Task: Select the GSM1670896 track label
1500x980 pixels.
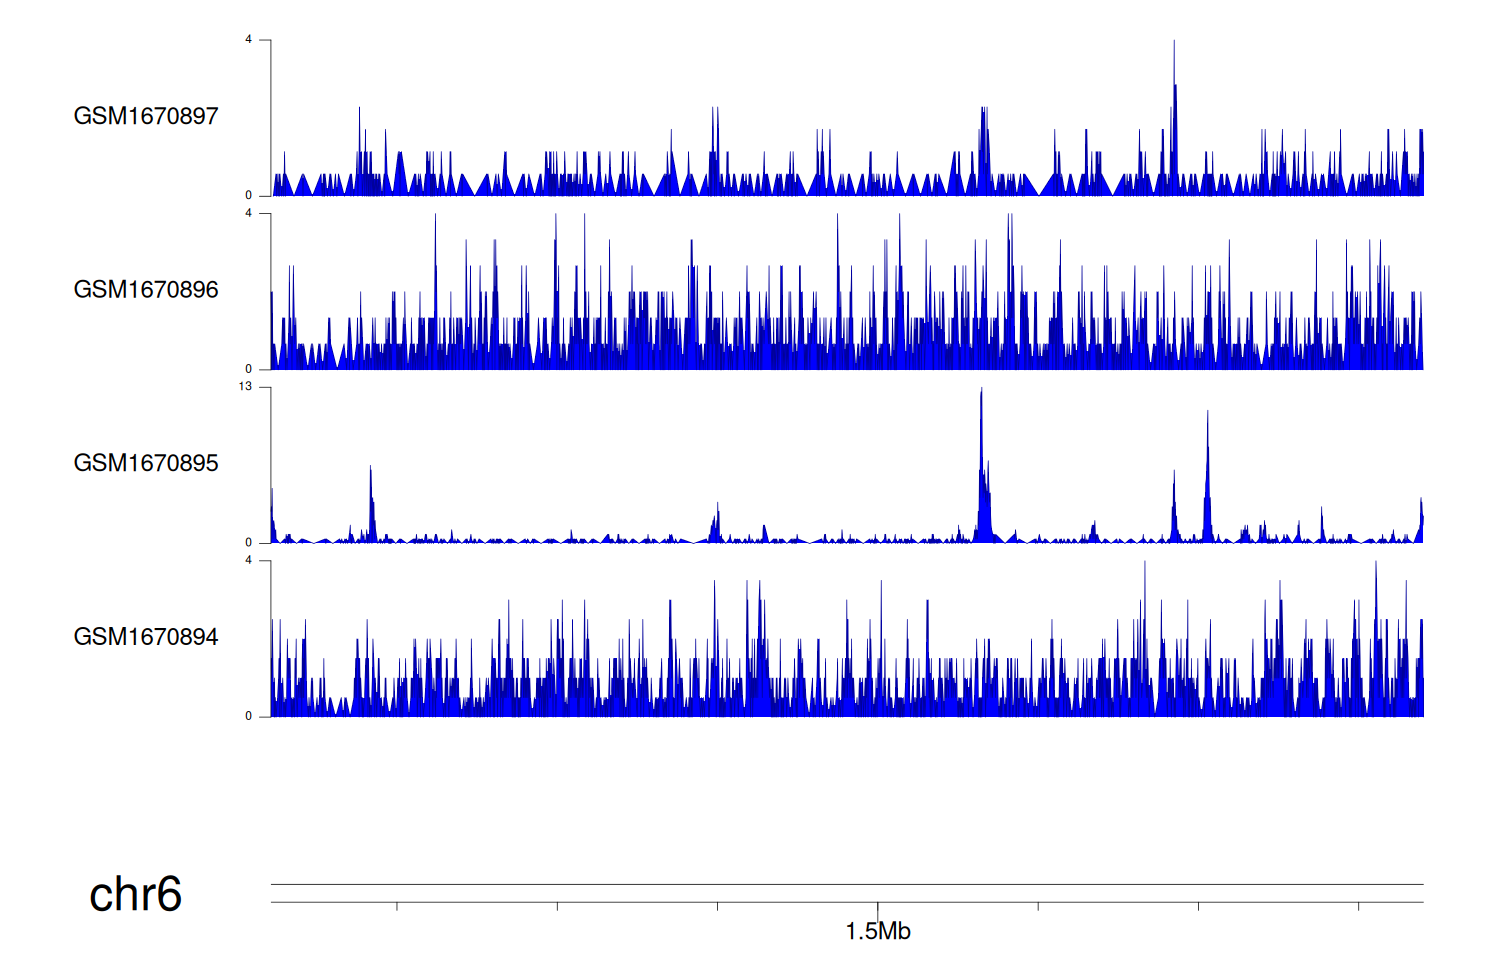Action: 146,290
